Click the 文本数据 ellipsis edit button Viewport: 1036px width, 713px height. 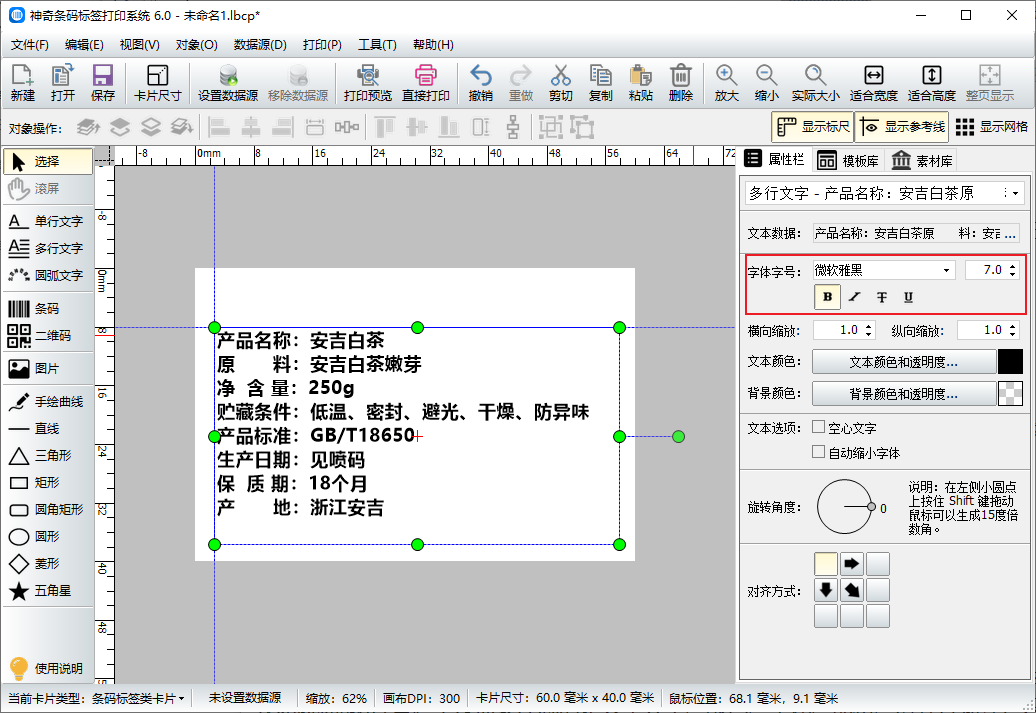1010,233
